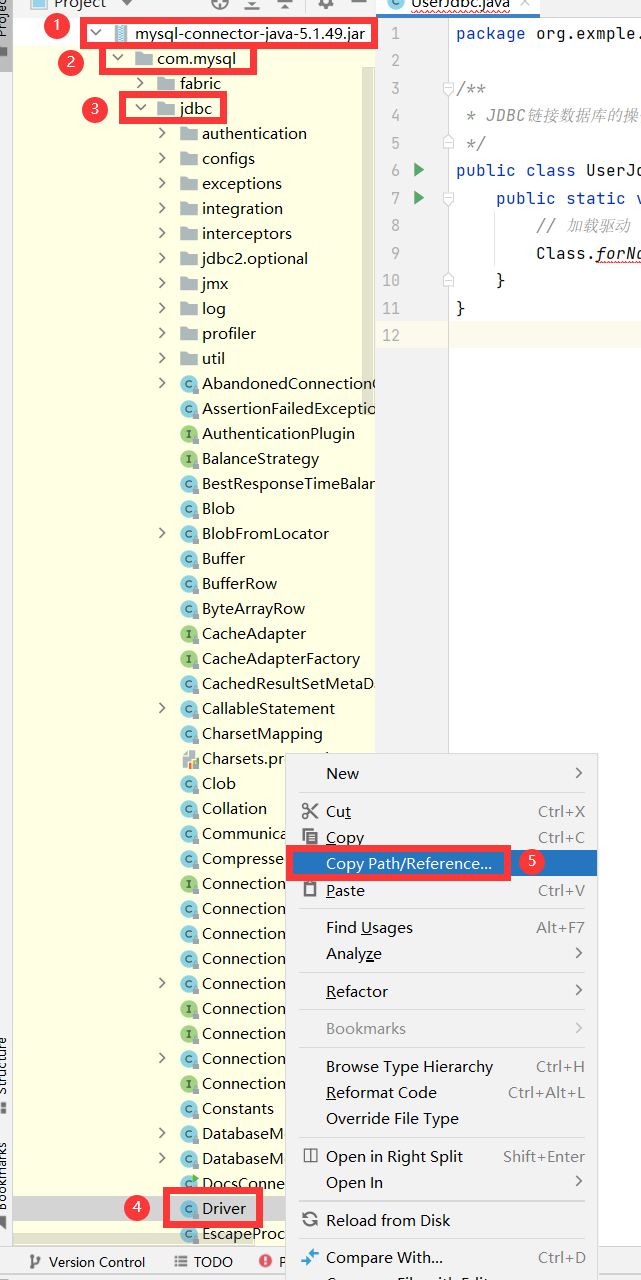This screenshot has width=641, height=1280.
Task: Open the Open In submenu
Action: [x=442, y=1182]
